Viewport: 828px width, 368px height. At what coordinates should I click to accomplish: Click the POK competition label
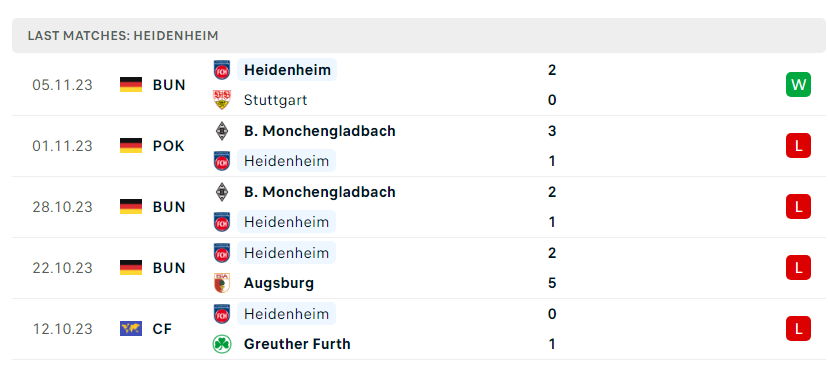(x=168, y=146)
